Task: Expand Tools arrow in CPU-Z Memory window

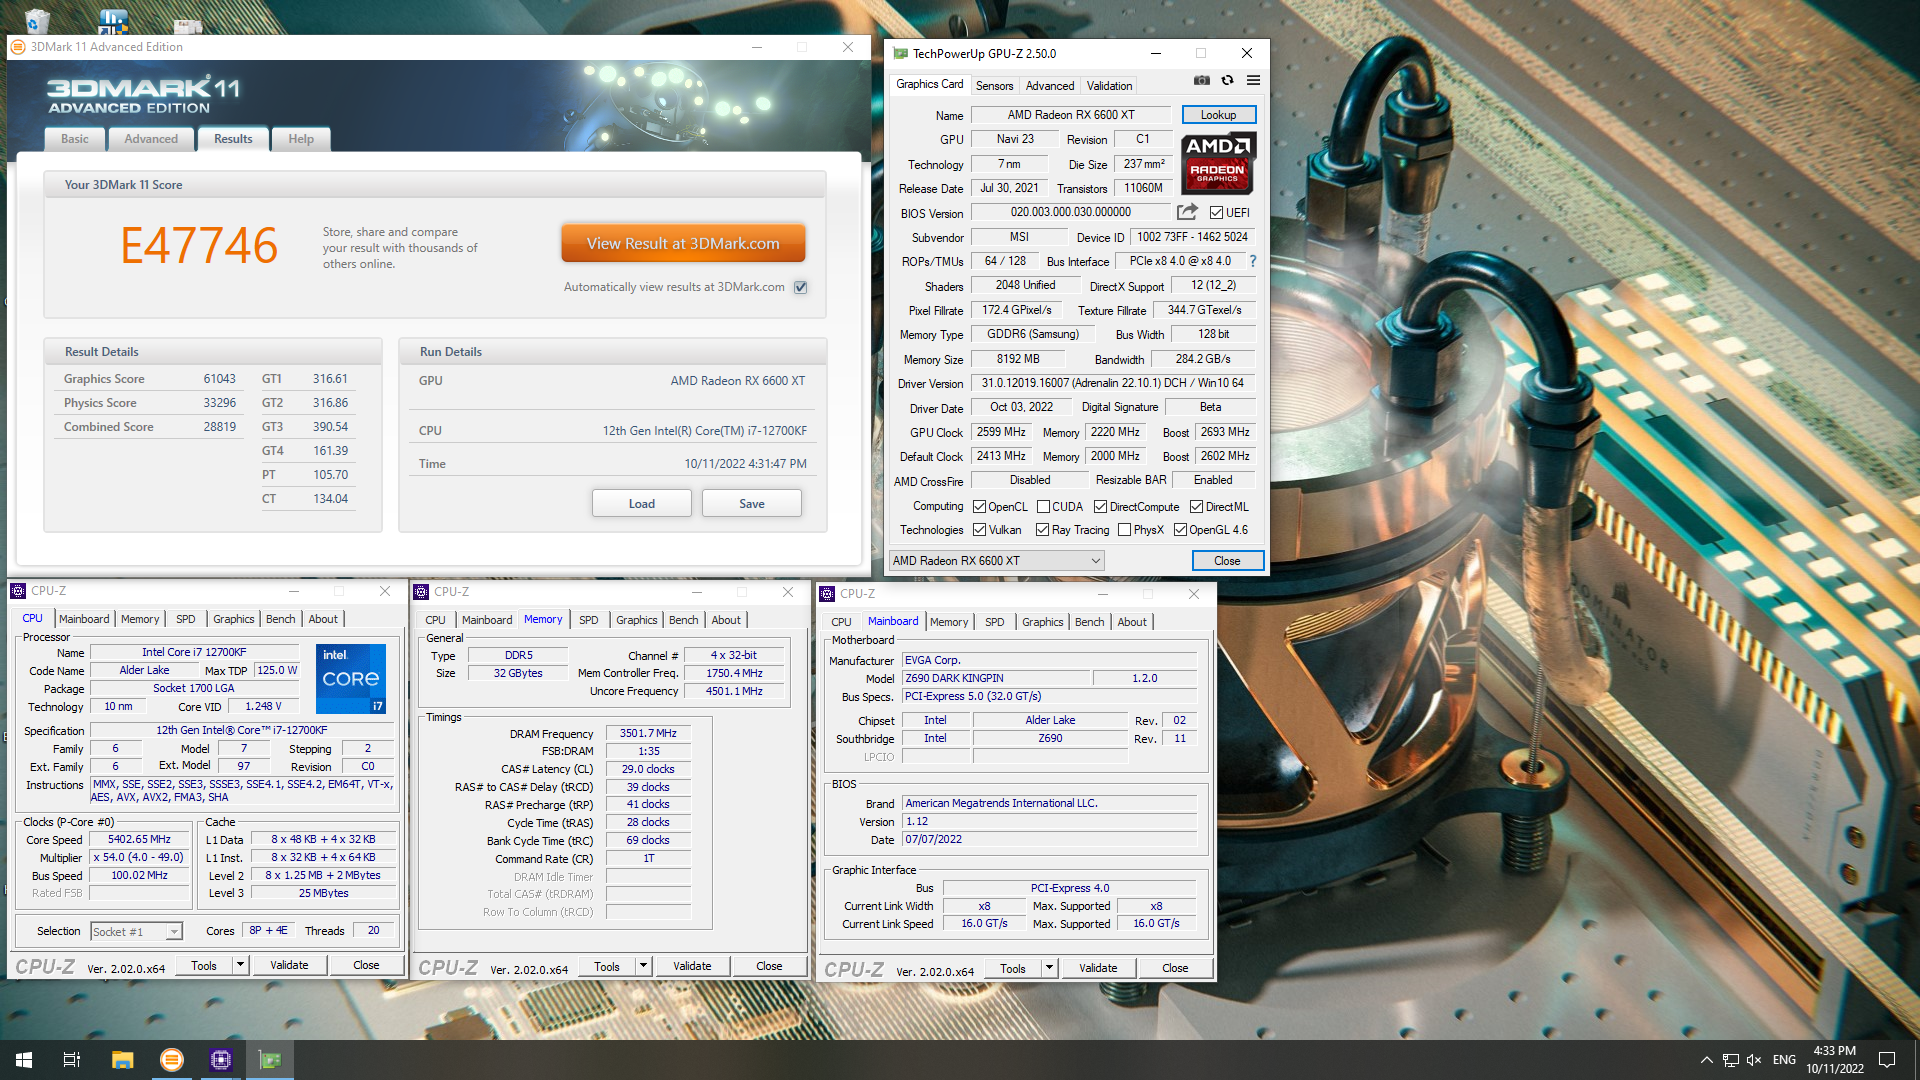Action: pyautogui.click(x=643, y=966)
